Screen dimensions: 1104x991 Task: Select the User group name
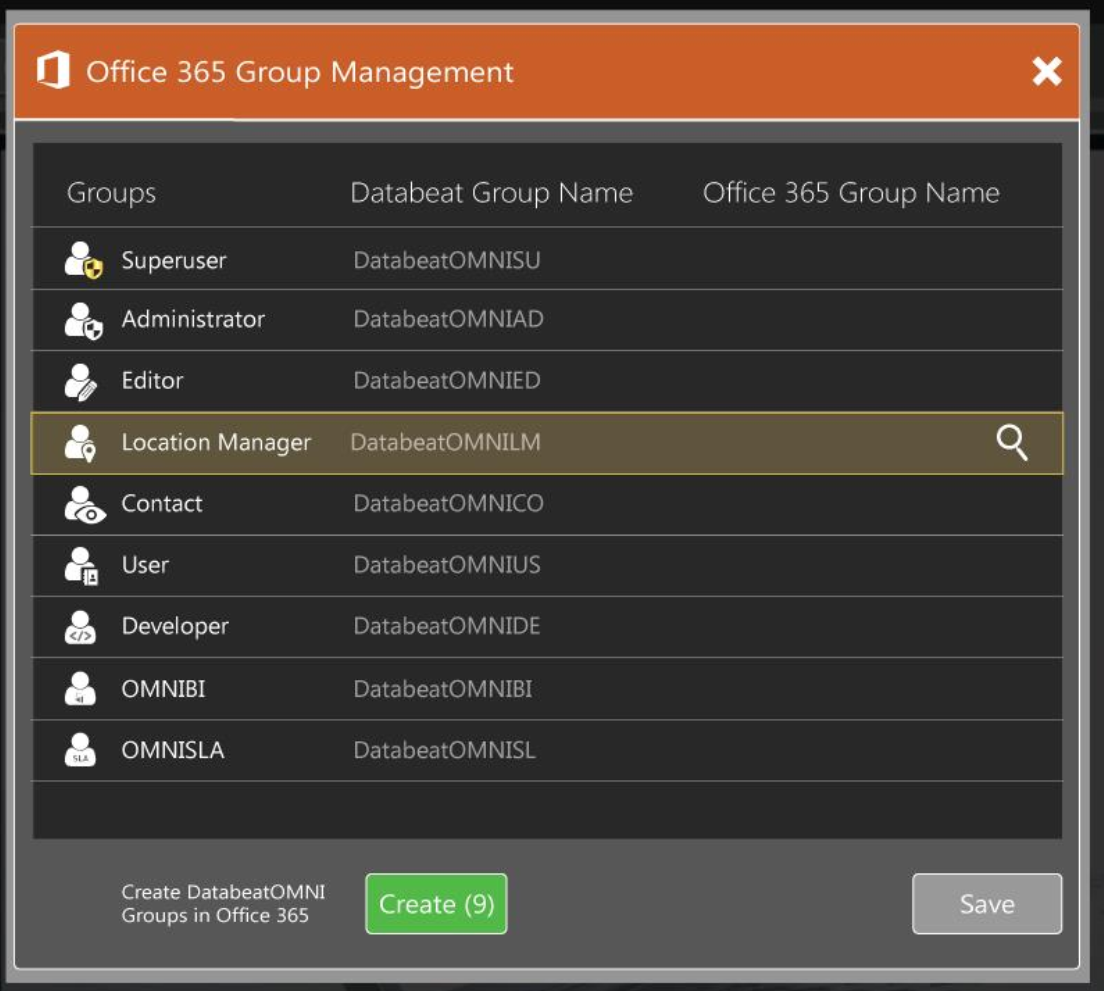pyautogui.click(x=145, y=565)
